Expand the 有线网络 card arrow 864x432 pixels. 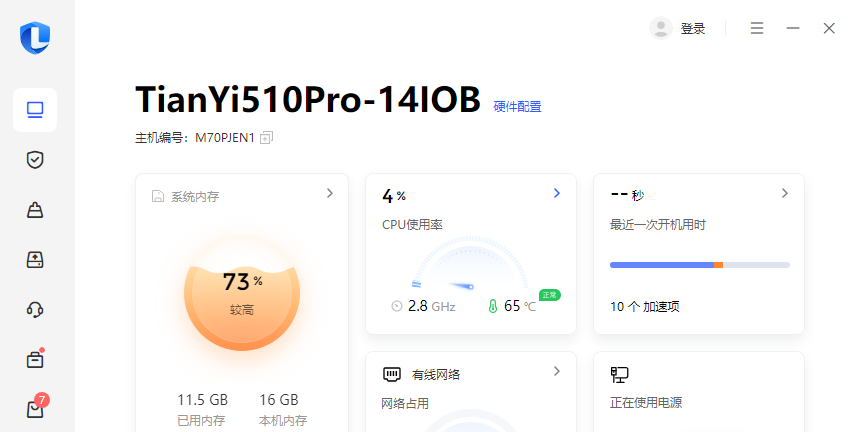click(x=557, y=371)
